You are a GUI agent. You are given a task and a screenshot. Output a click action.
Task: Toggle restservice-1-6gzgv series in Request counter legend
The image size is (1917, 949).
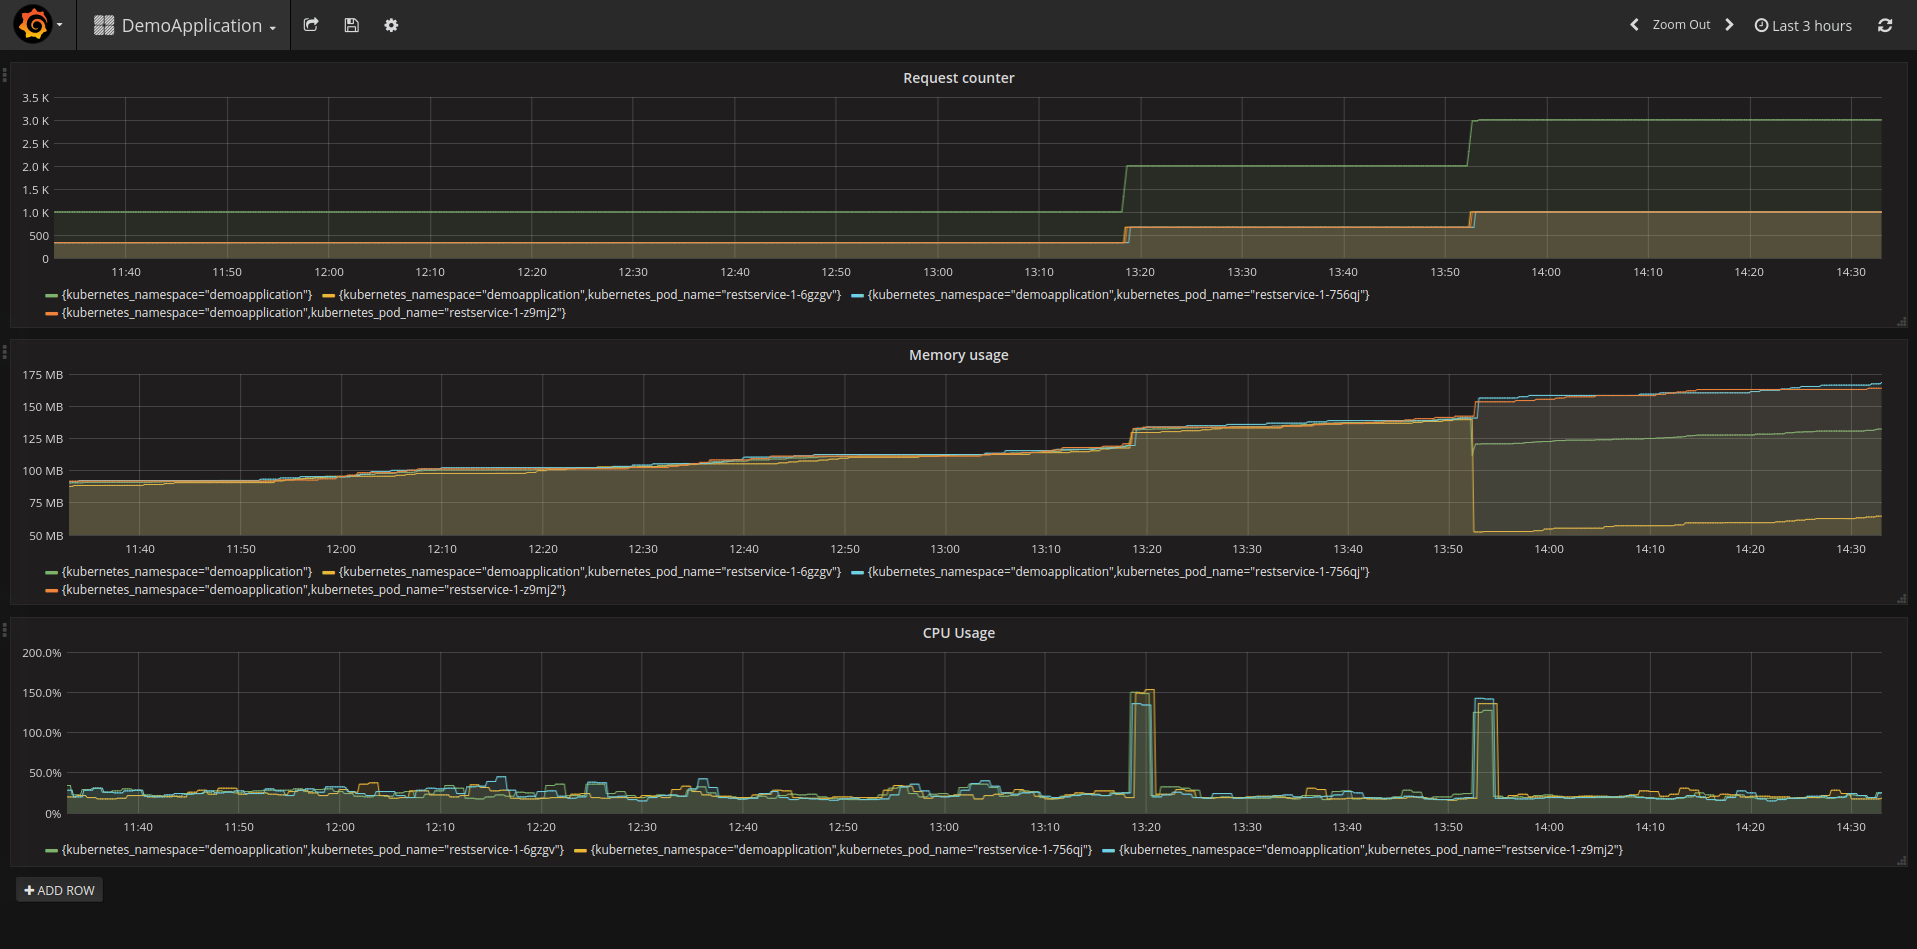(589, 295)
